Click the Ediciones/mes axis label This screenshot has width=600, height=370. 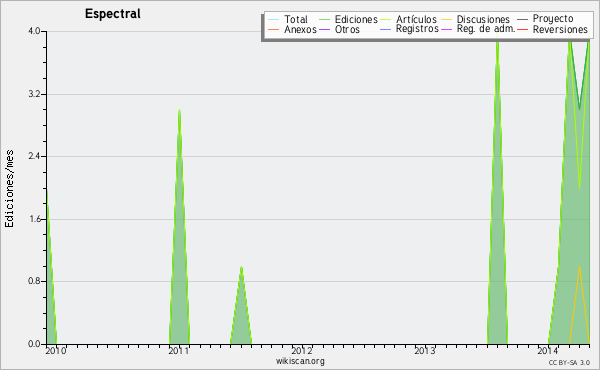pos(9,189)
